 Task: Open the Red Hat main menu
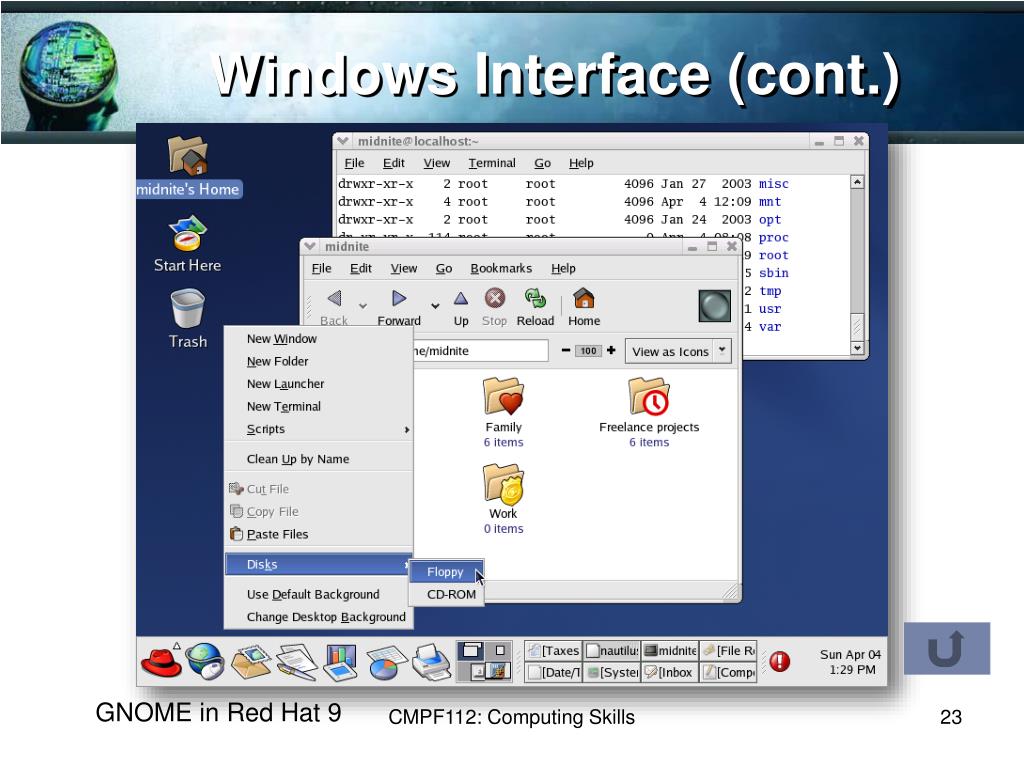point(161,661)
